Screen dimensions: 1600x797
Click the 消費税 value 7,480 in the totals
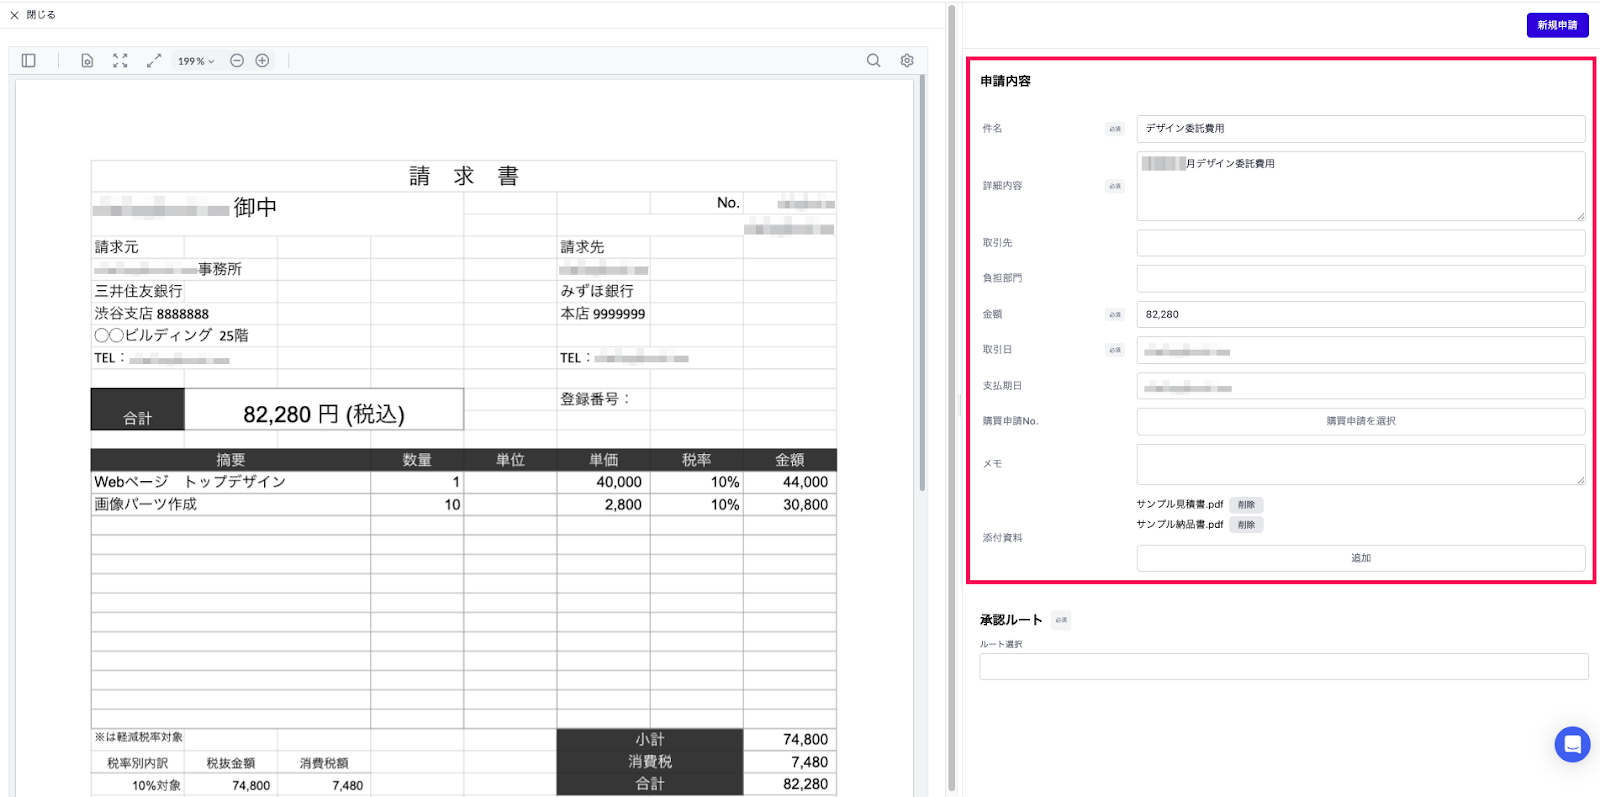809,762
